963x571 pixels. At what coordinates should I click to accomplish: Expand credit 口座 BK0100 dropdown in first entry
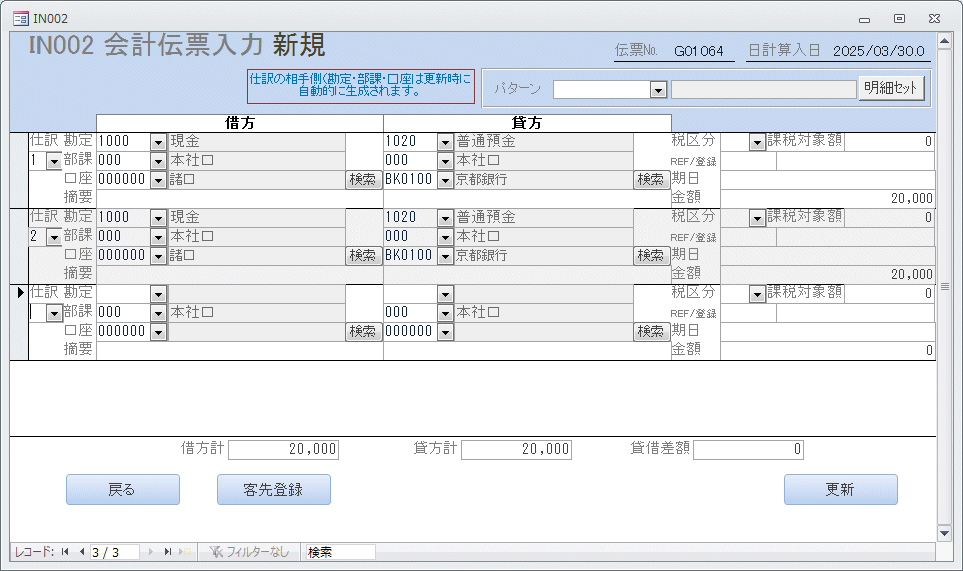[445, 180]
